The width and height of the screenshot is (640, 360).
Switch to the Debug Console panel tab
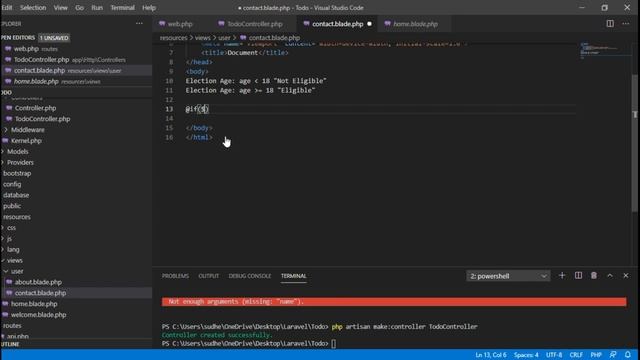(250, 276)
